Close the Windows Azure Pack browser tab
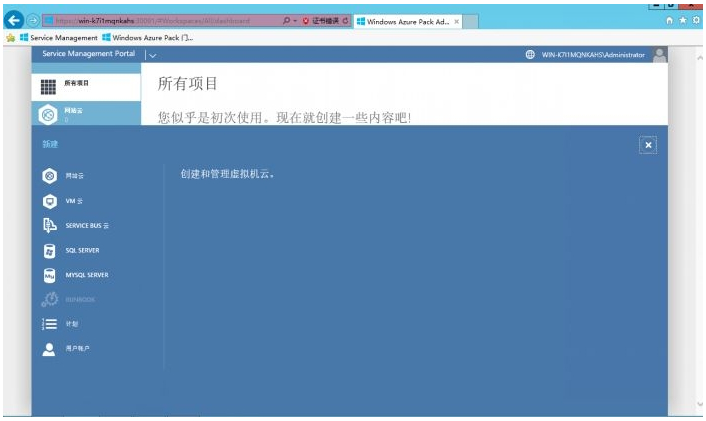 (457, 21)
